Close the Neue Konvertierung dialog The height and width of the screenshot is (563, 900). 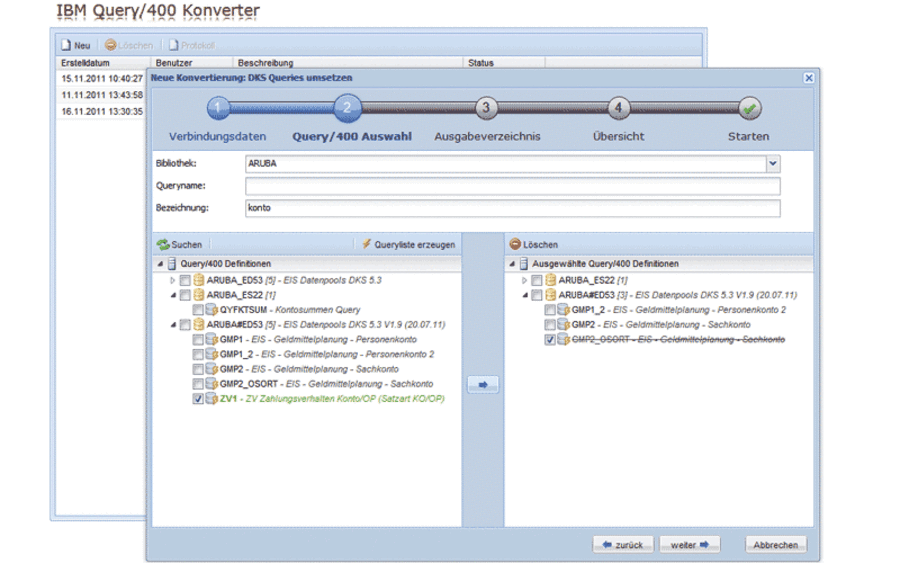point(809,78)
